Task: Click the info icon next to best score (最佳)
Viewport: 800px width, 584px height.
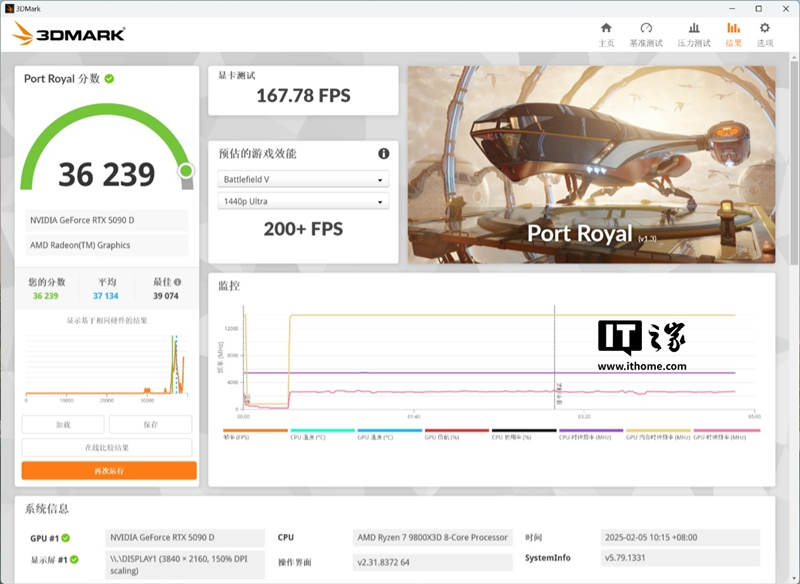Action: coord(178,282)
